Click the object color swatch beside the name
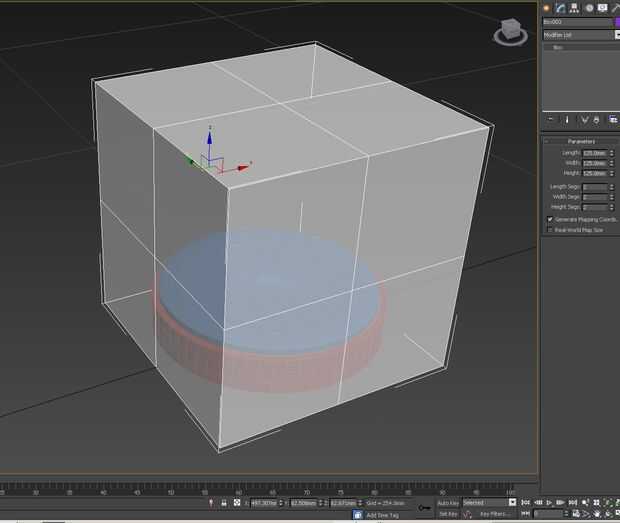 click(617, 22)
